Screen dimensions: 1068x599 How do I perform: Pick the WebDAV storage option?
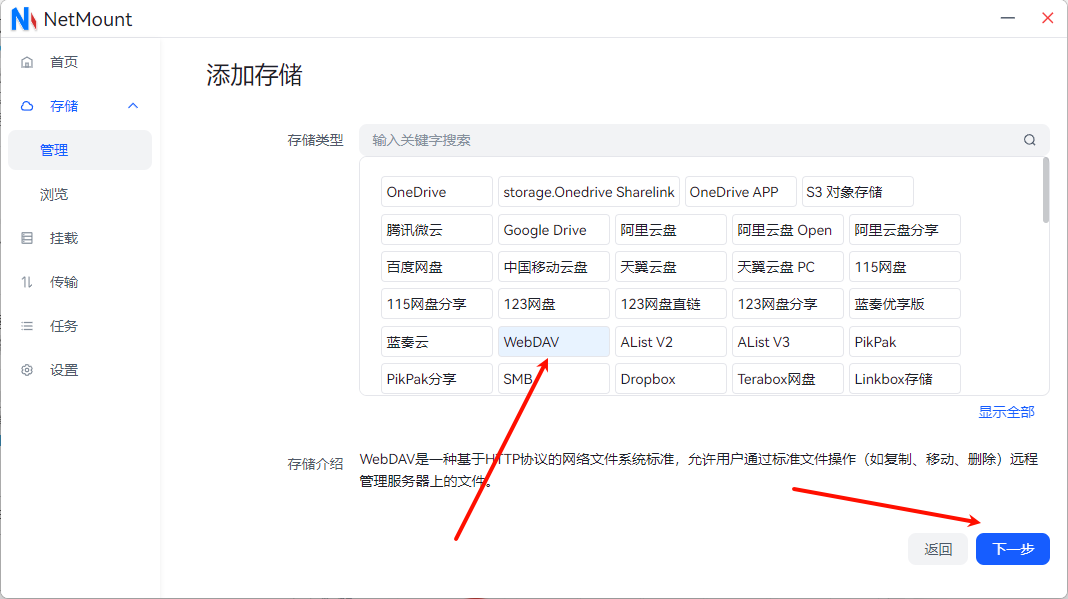[554, 341]
